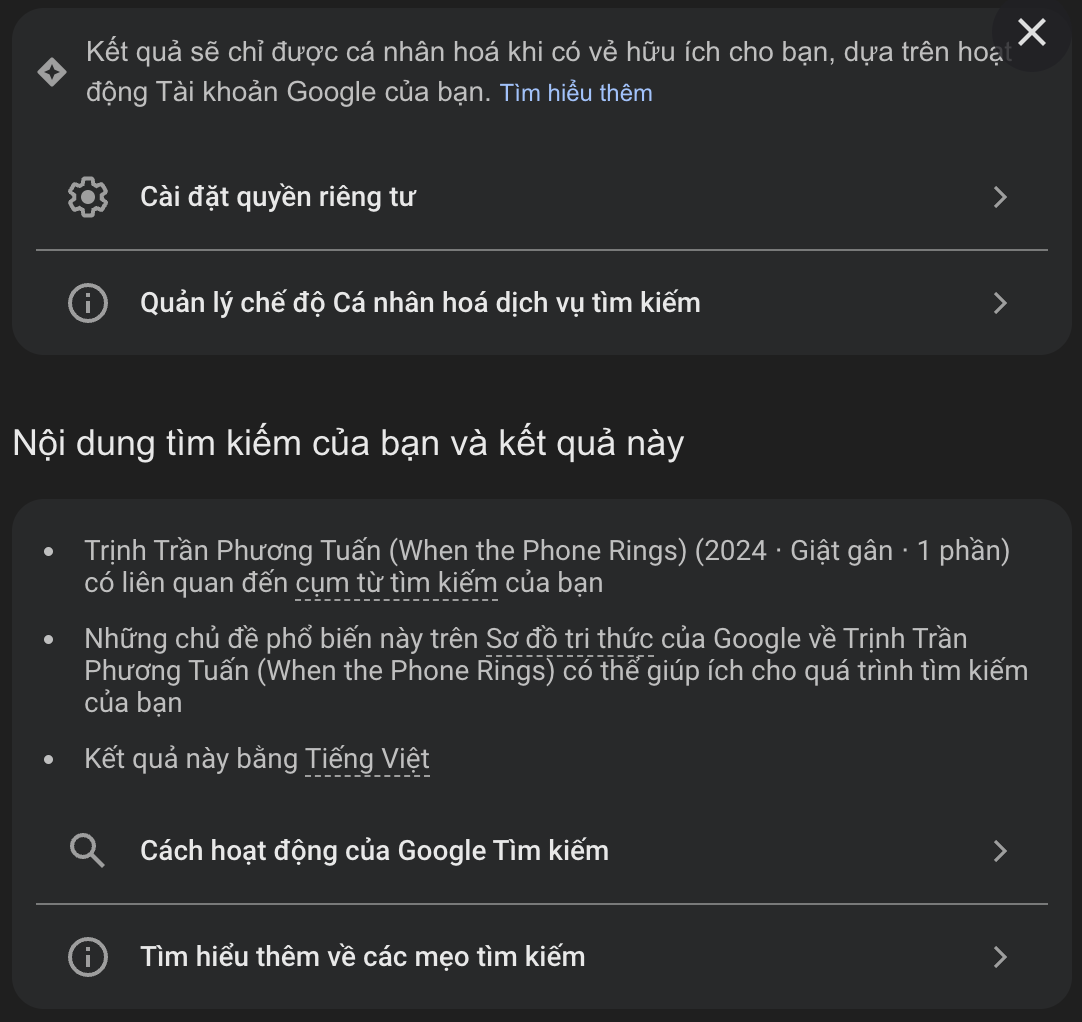
Task: Select 'Quản lý chế độ Cá nhân hoá dịch vụ tìm kiếm'
Action: tap(420, 302)
